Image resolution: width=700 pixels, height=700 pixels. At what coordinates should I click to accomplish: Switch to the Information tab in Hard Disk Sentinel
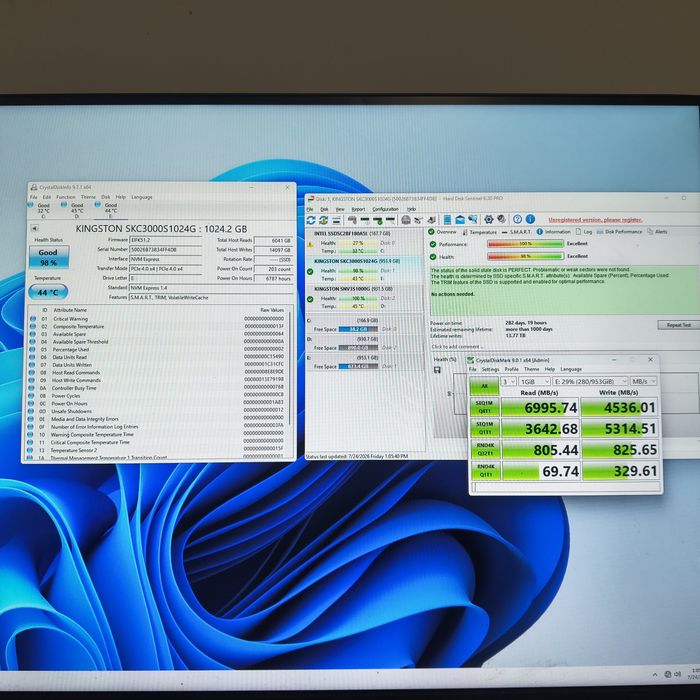point(554,232)
